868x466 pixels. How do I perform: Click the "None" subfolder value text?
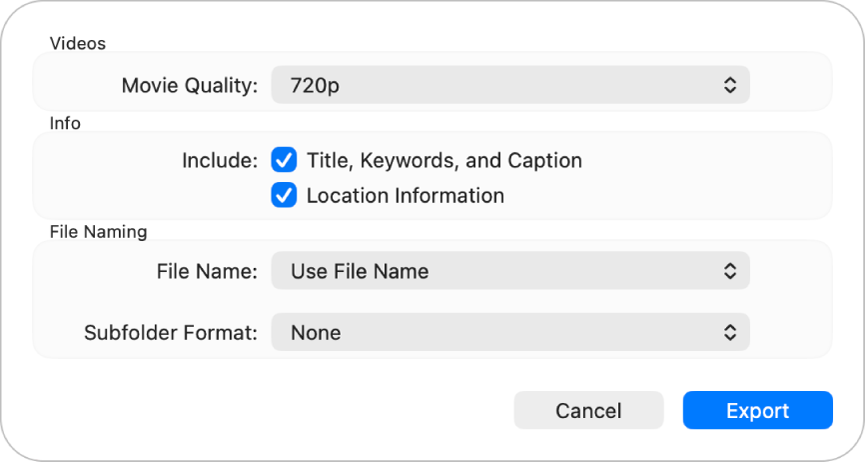pos(316,333)
